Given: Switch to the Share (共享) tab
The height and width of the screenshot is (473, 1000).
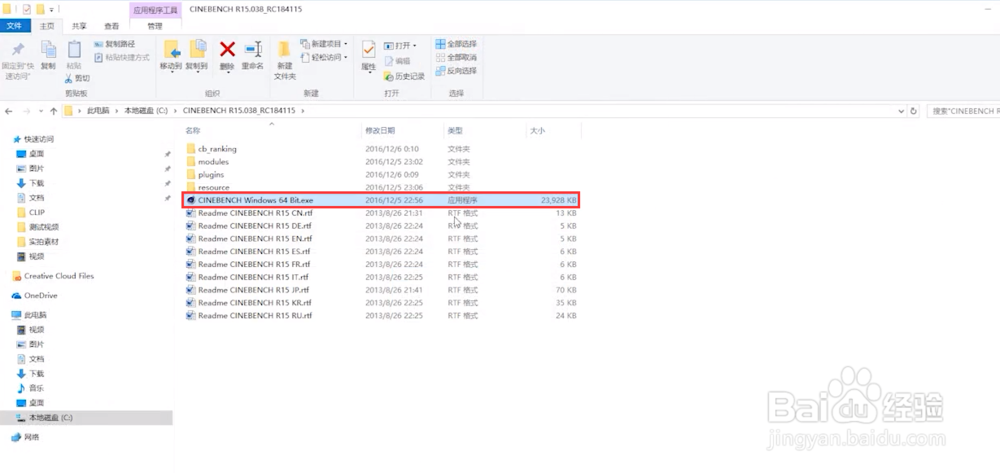Looking at the screenshot, I should click(79, 26).
